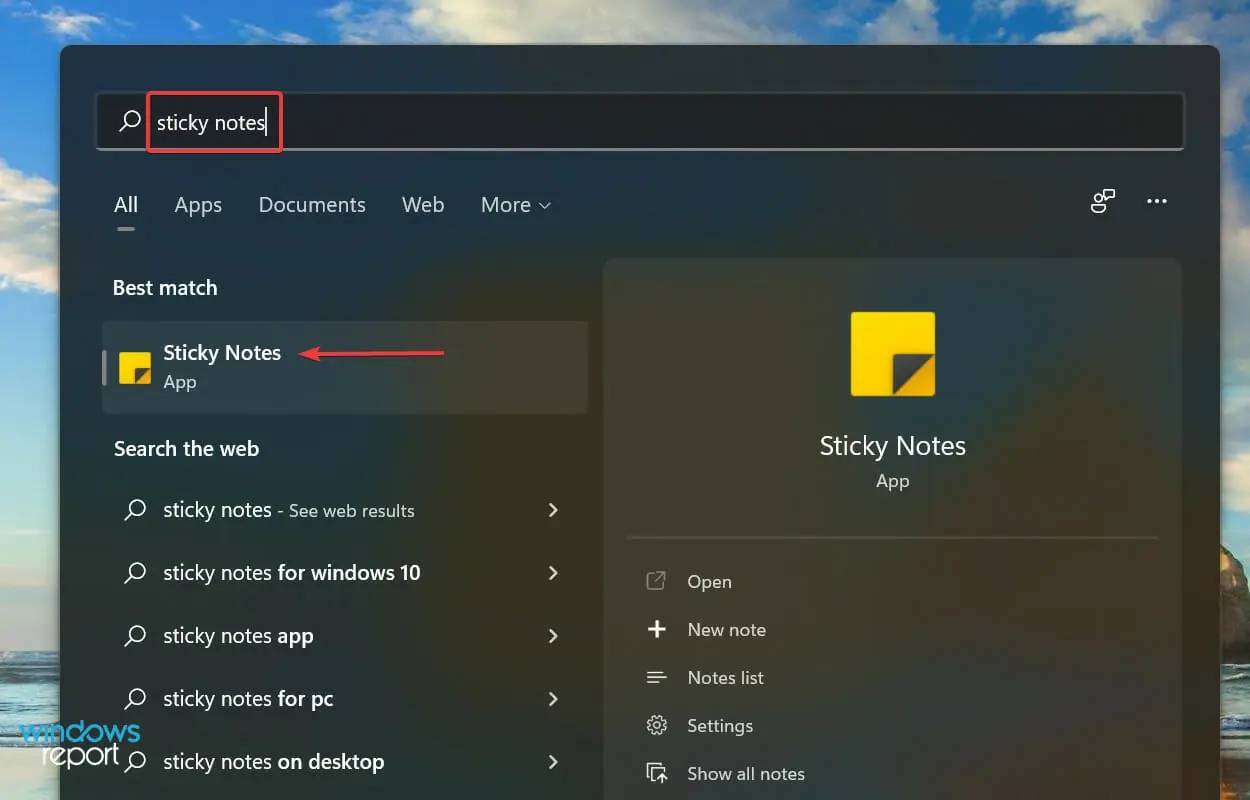Image resolution: width=1250 pixels, height=800 pixels.
Task: Expand arrow for 'sticky notes for windows 10'
Action: (x=553, y=573)
